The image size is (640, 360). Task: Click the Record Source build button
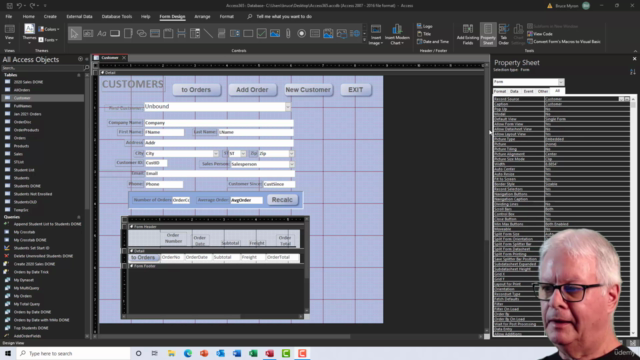coord(627,99)
